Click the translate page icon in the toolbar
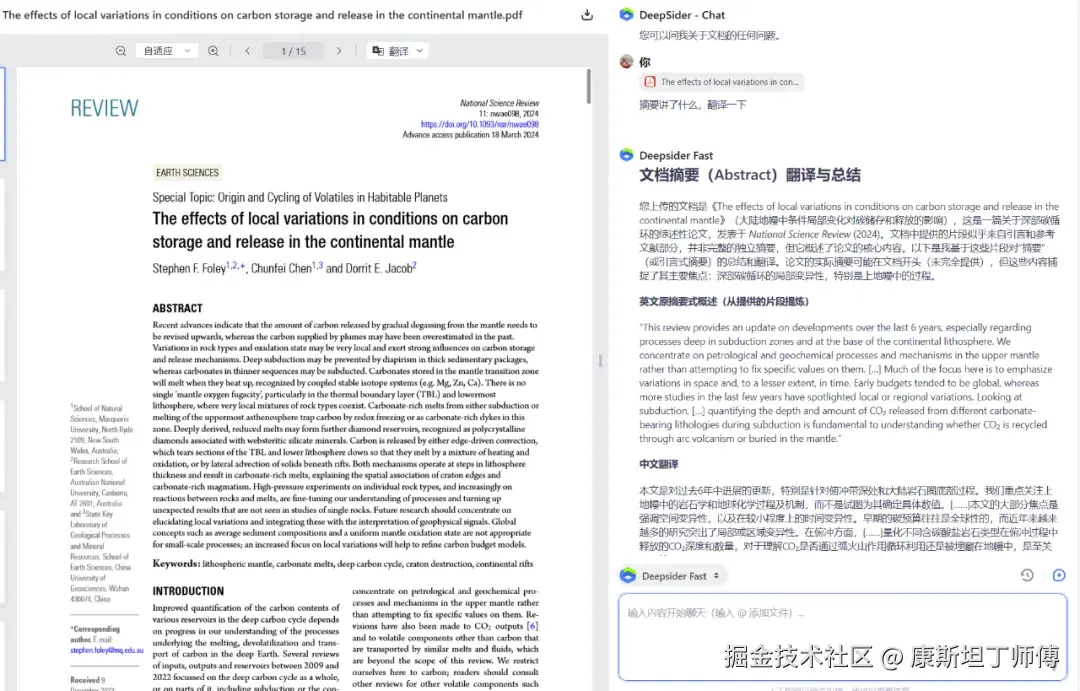This screenshot has height=691, width=1080. 378,50
